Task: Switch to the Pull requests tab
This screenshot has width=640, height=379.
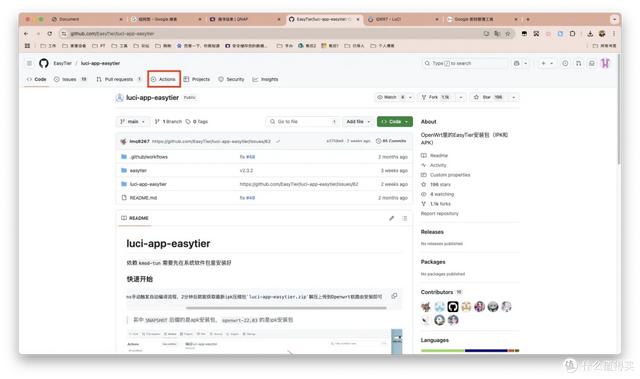Action: [119, 79]
